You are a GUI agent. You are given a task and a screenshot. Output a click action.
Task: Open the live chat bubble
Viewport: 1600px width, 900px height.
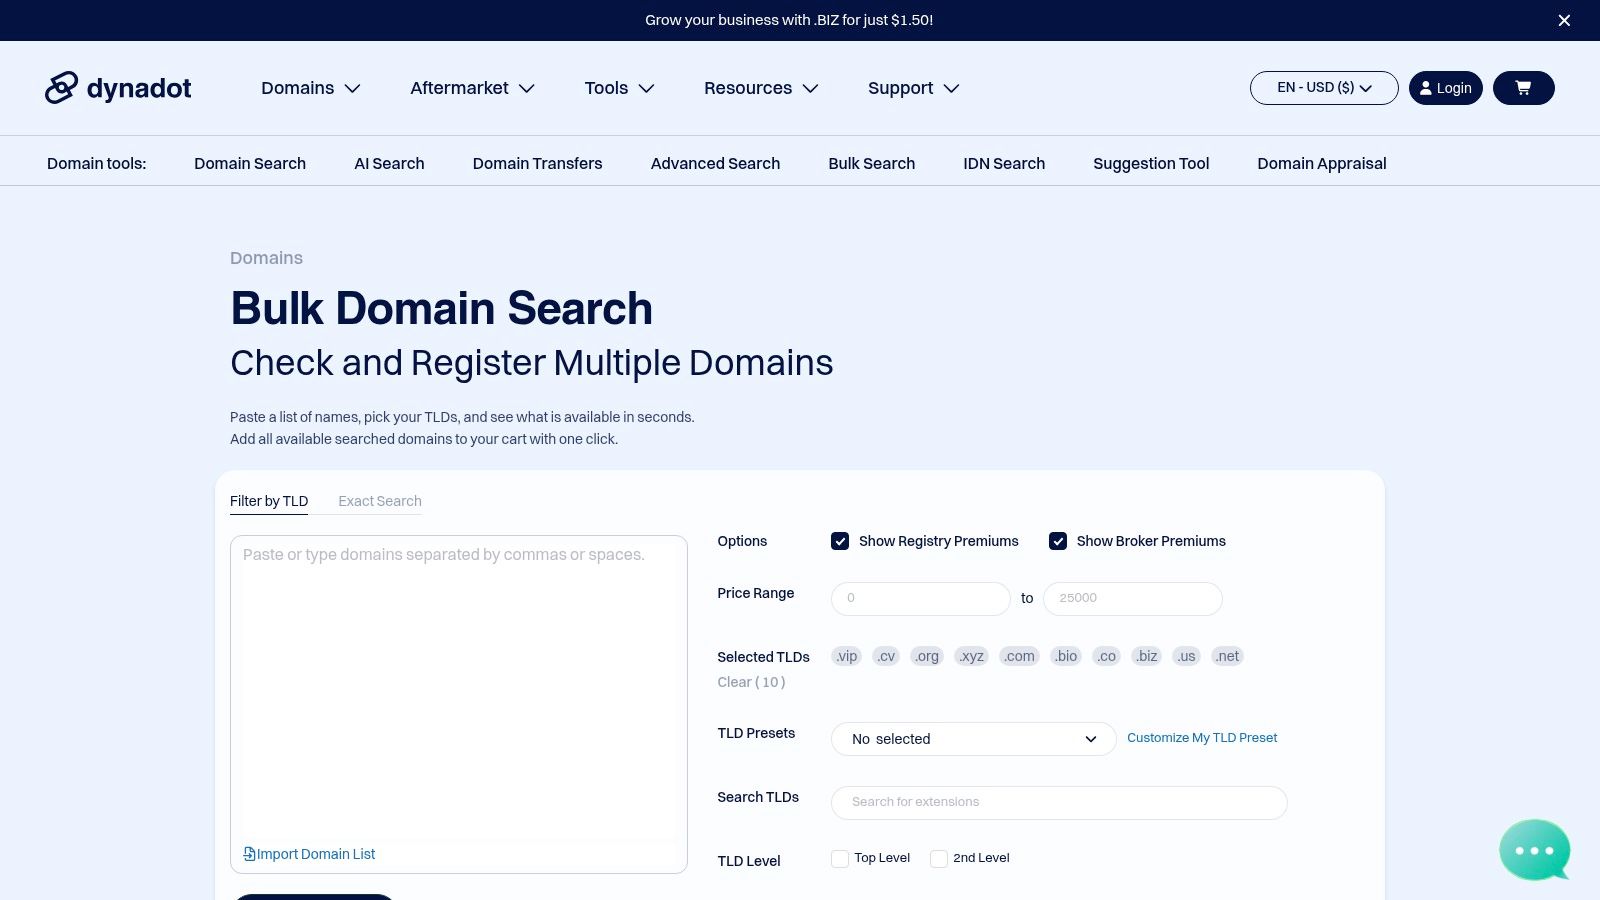point(1533,849)
